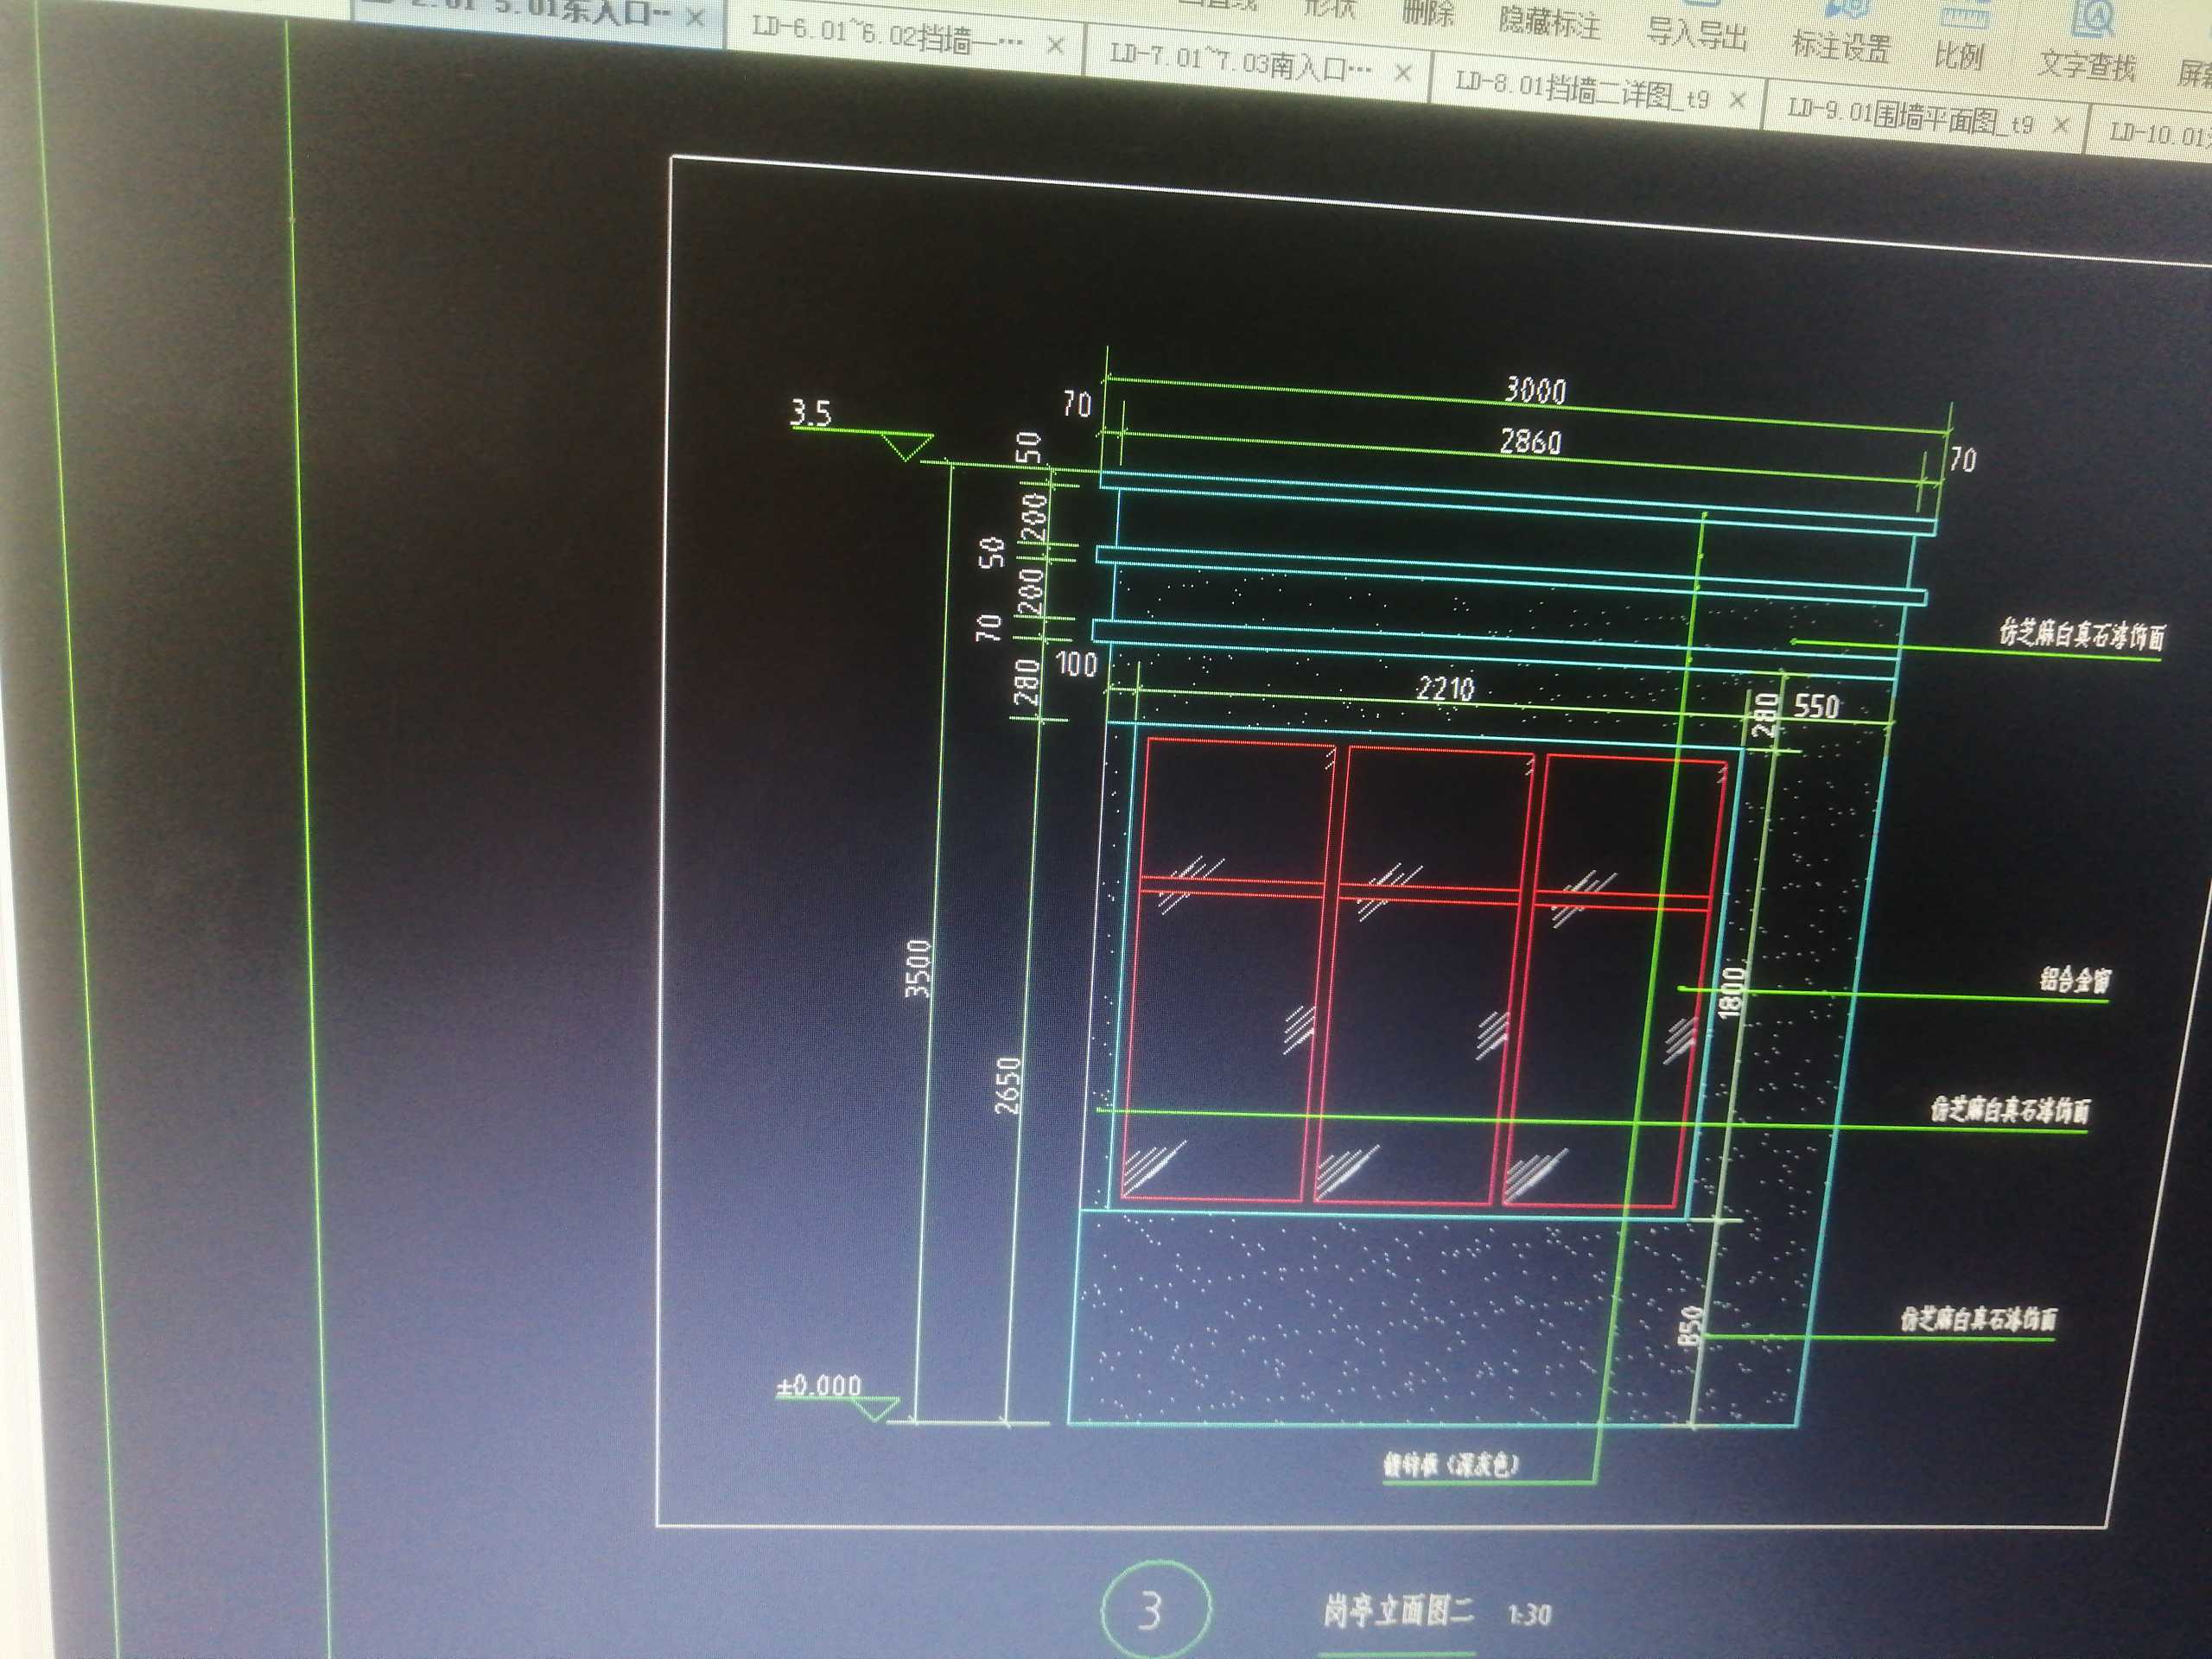
Task: Select the 550 dimension text
Action: tap(1816, 707)
